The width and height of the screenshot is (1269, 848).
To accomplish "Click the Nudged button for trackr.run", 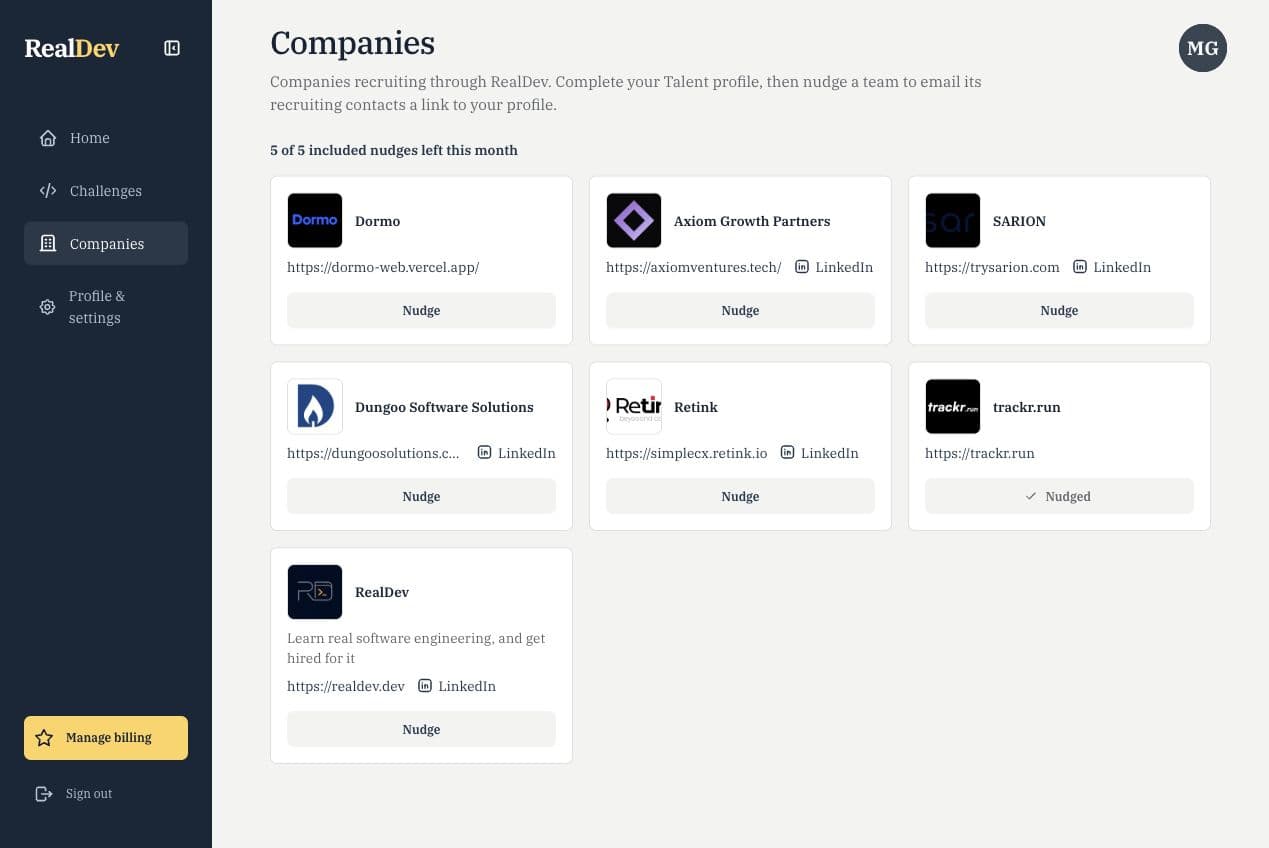I will (x=1059, y=497).
